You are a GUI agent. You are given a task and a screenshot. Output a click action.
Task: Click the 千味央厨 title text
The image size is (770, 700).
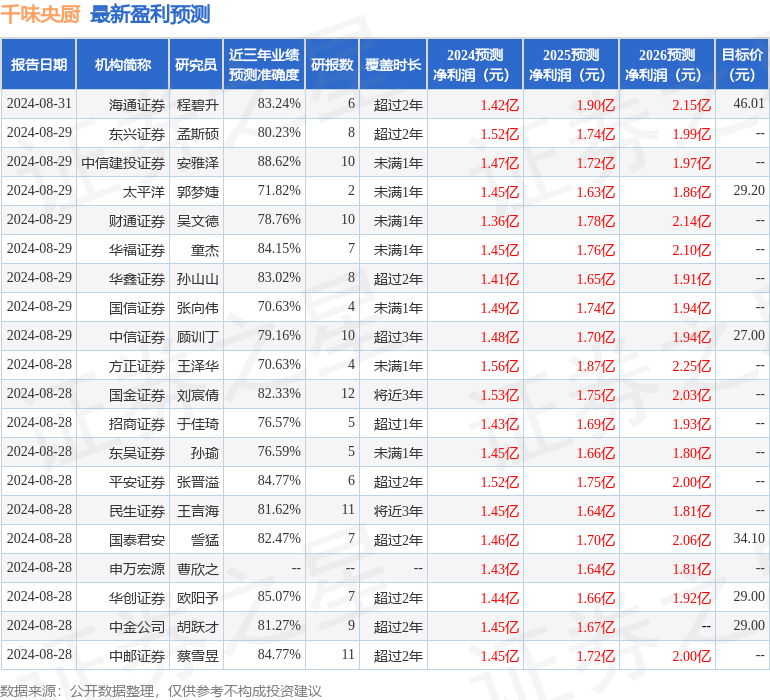[40, 14]
